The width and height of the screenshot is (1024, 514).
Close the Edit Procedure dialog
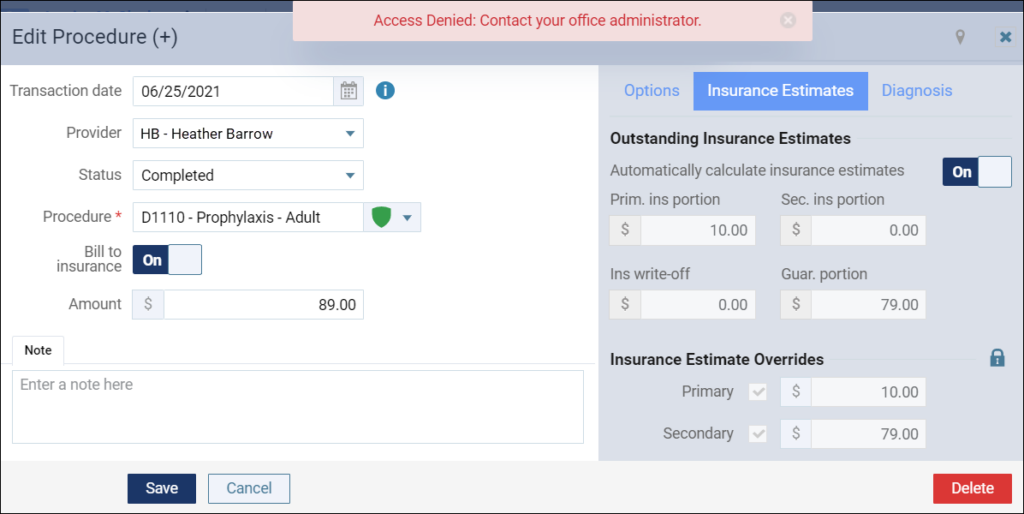(x=1006, y=37)
